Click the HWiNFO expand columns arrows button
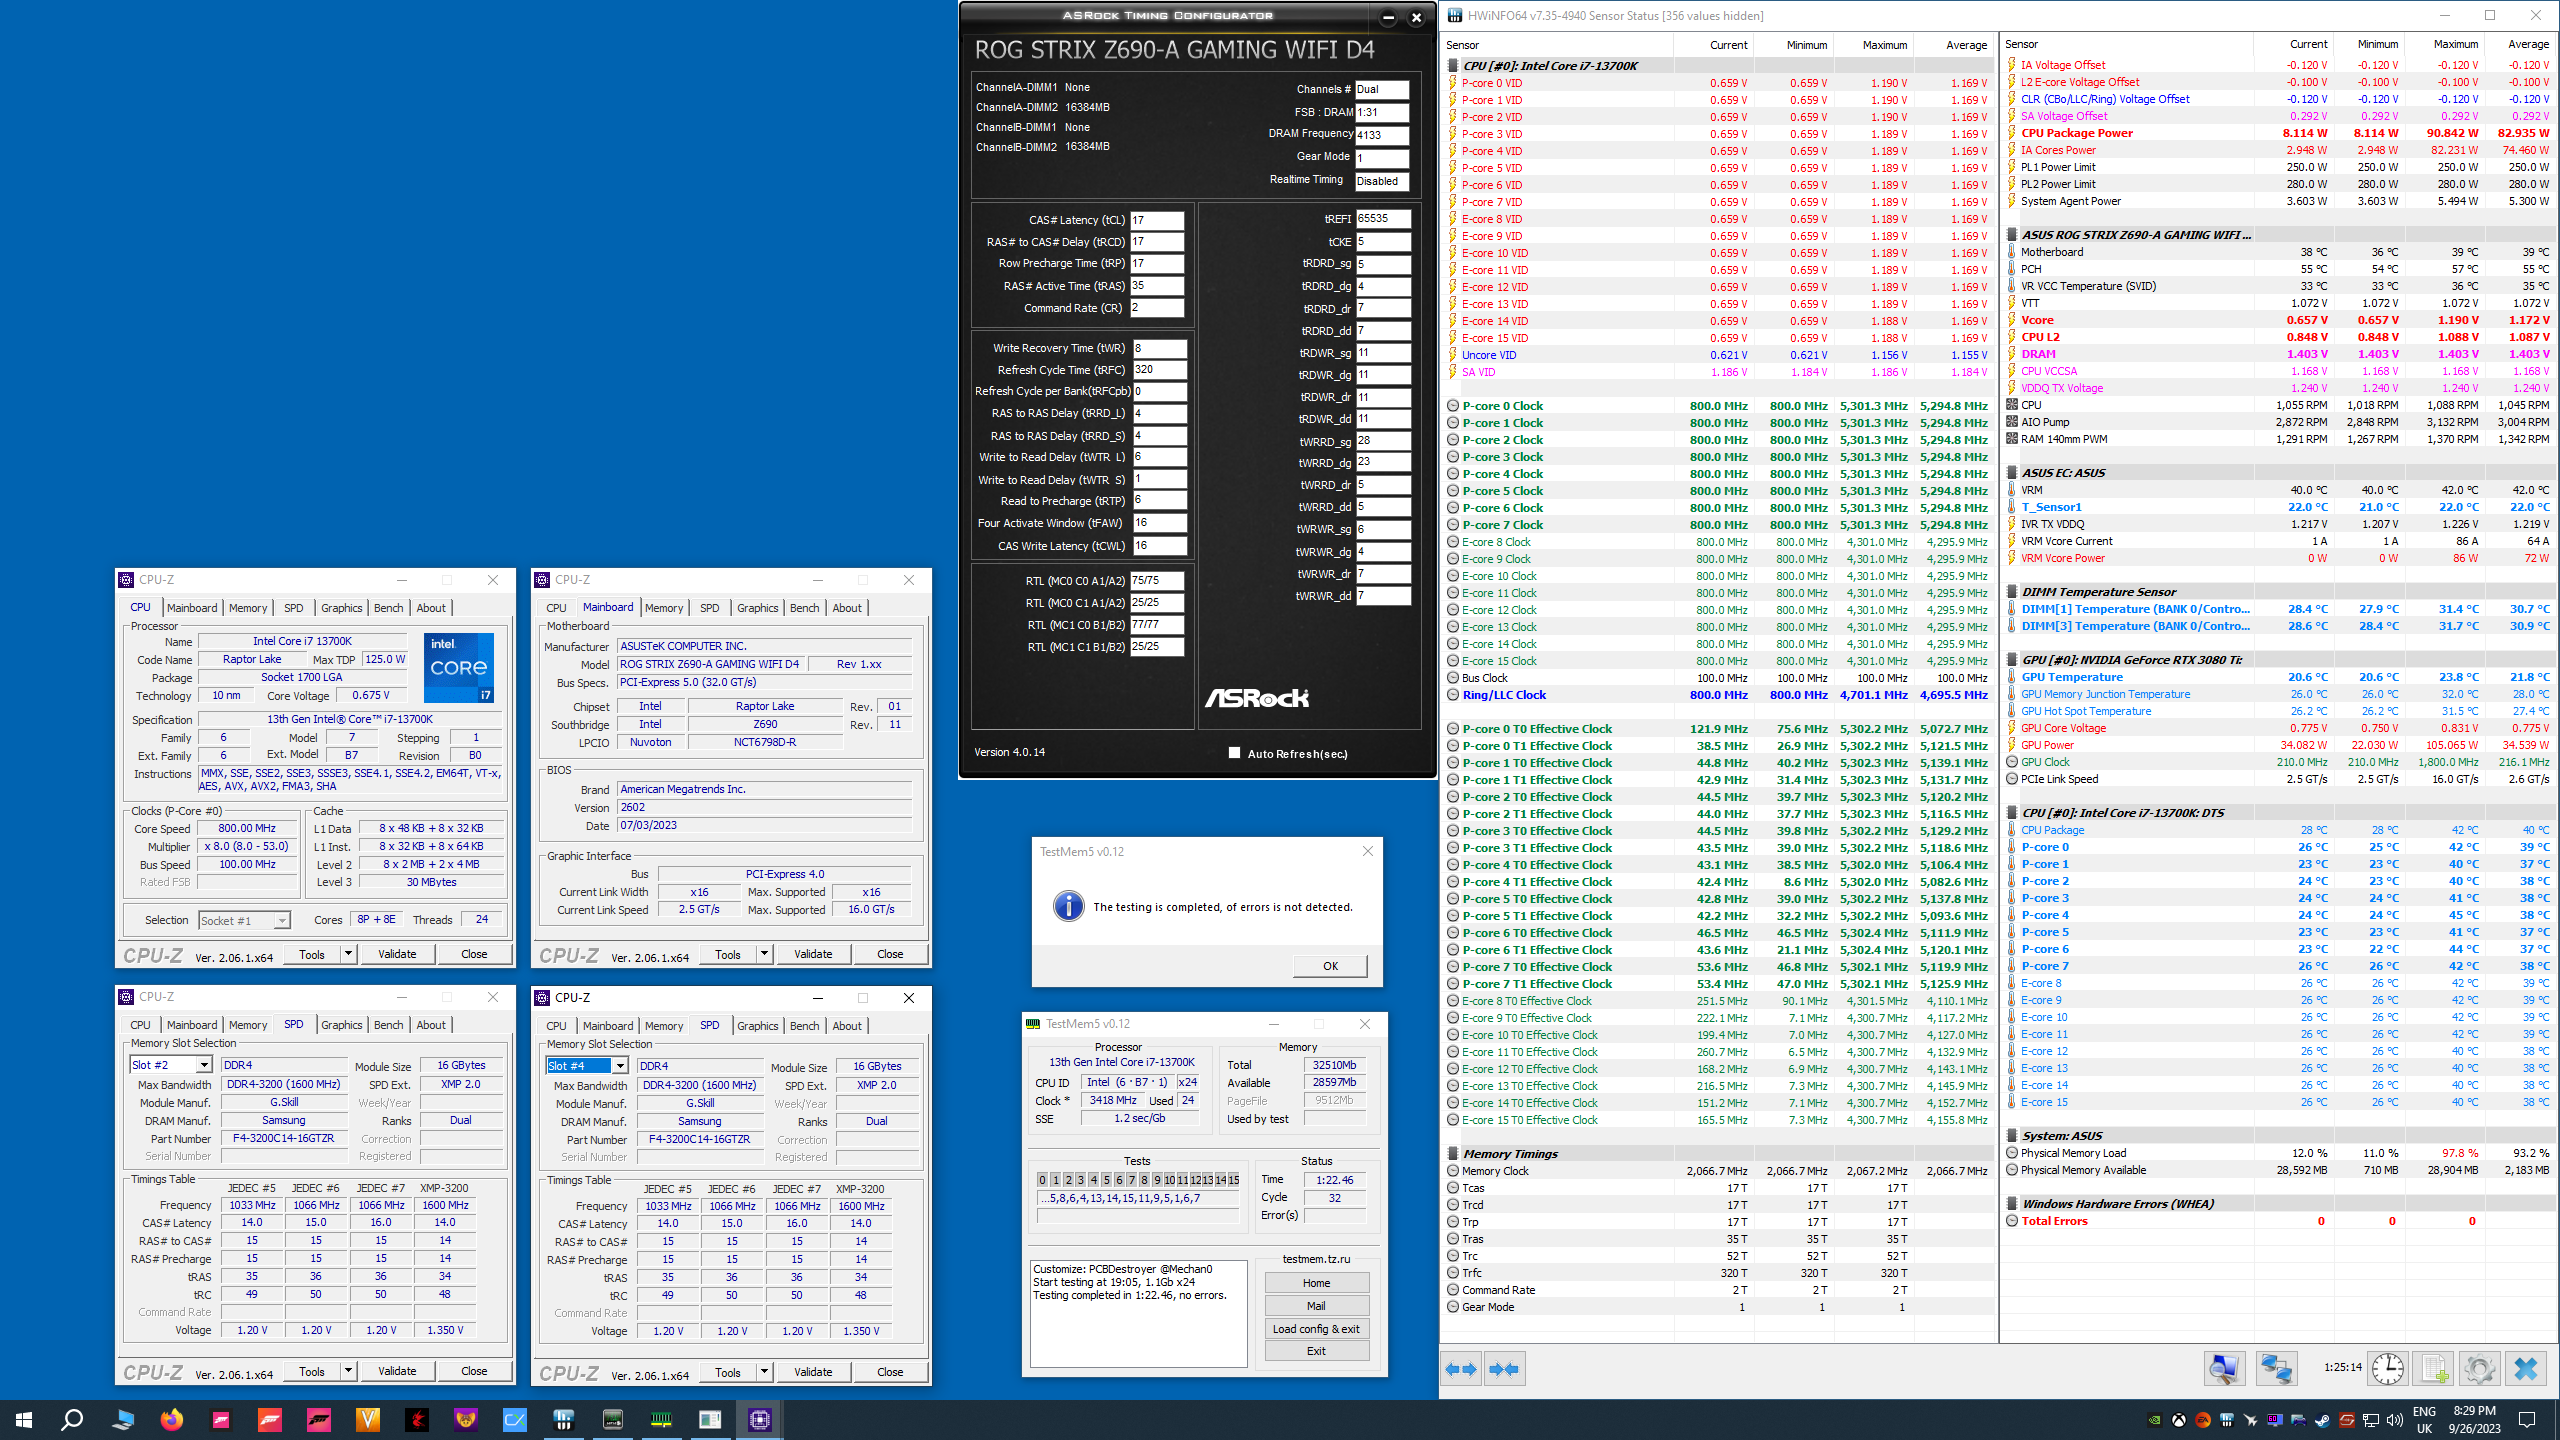 pos(1461,1369)
